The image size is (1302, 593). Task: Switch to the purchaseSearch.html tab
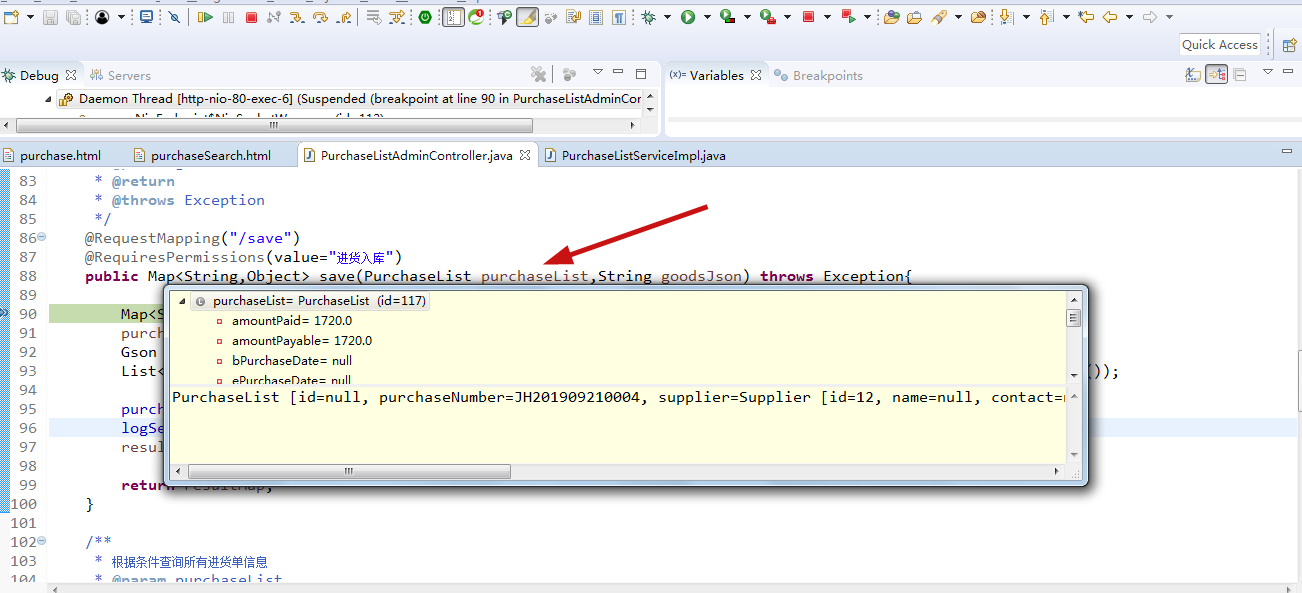point(210,155)
